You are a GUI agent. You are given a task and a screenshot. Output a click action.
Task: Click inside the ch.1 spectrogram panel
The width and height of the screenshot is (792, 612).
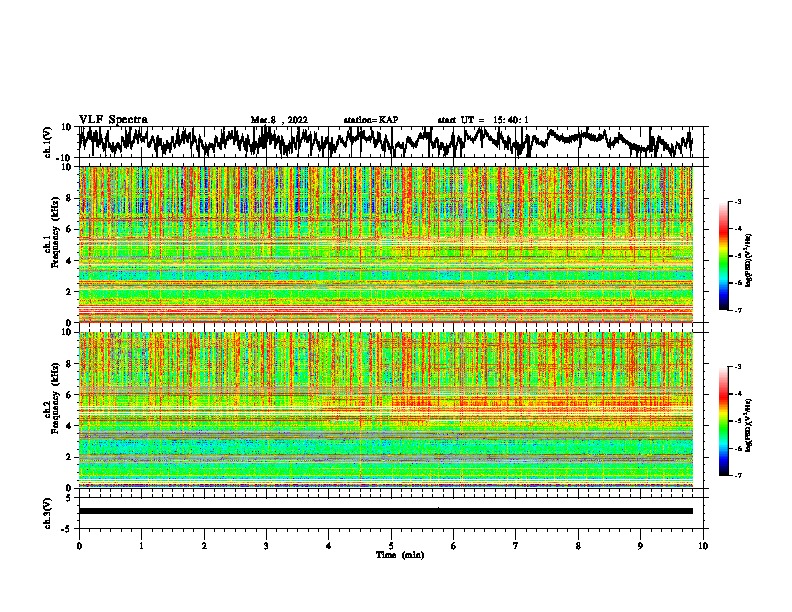tap(386, 244)
